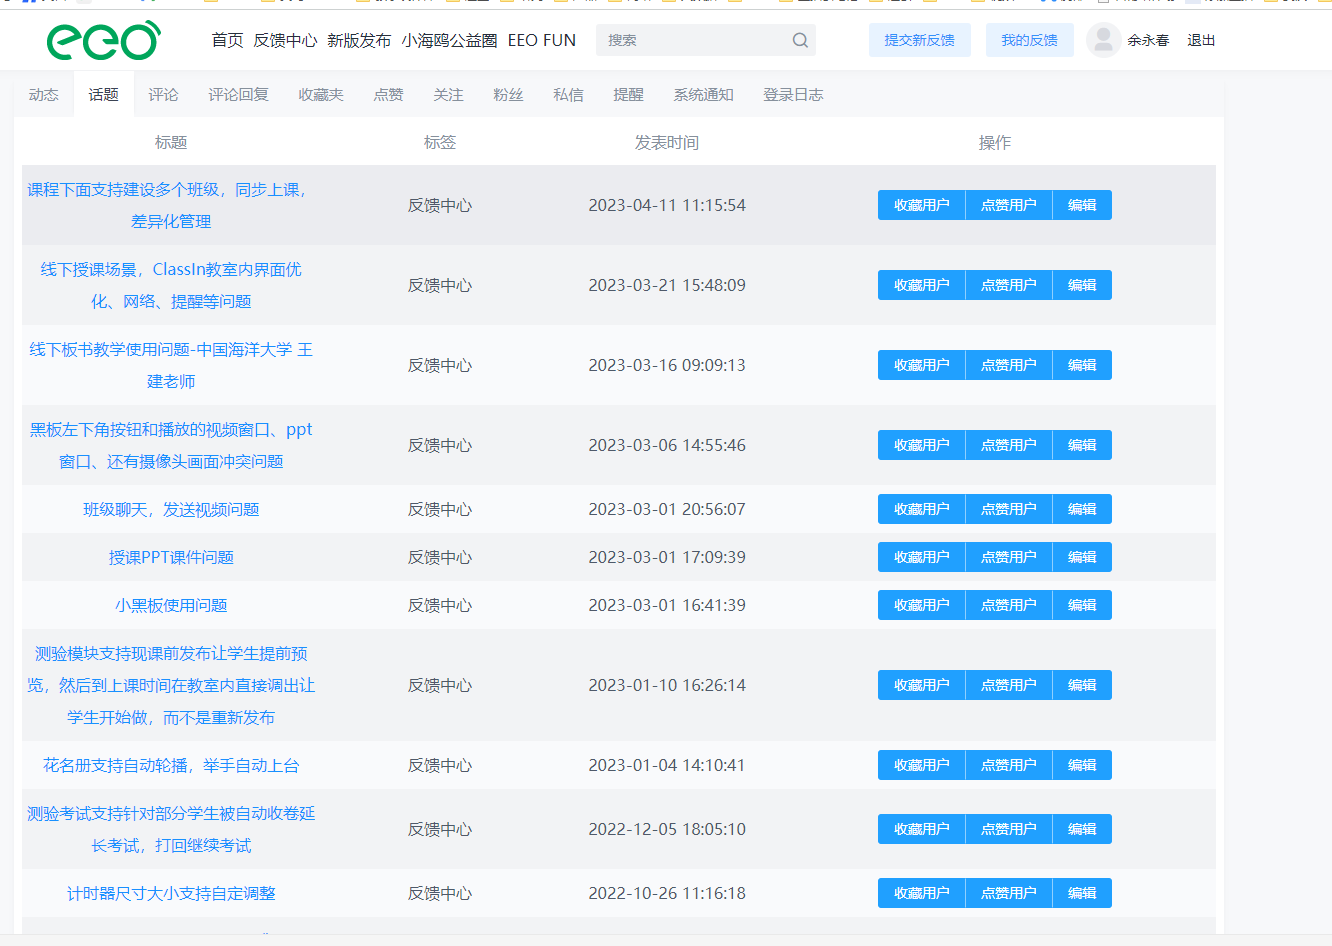Click 收藏用户 for the 2023-04-11 topic

922,205
